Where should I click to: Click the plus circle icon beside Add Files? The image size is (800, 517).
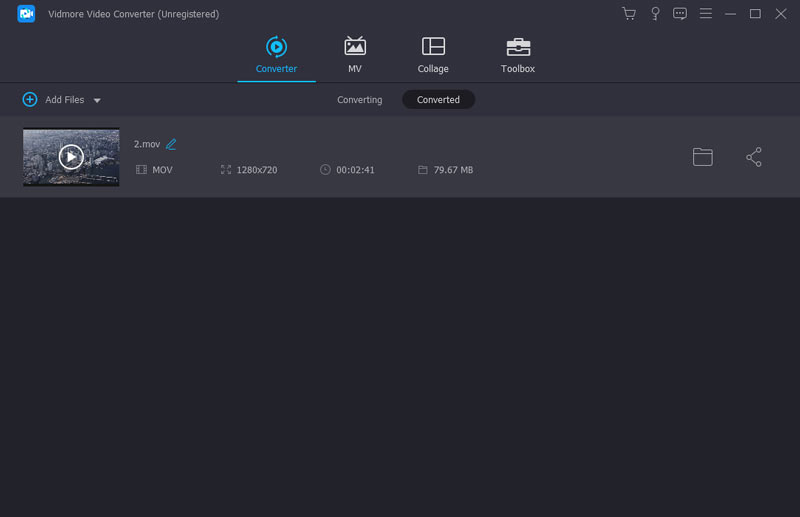[30, 100]
